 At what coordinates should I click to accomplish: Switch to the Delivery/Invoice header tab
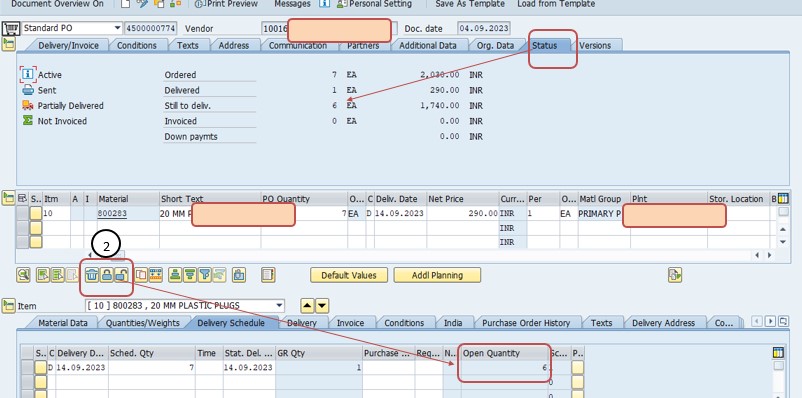click(69, 45)
